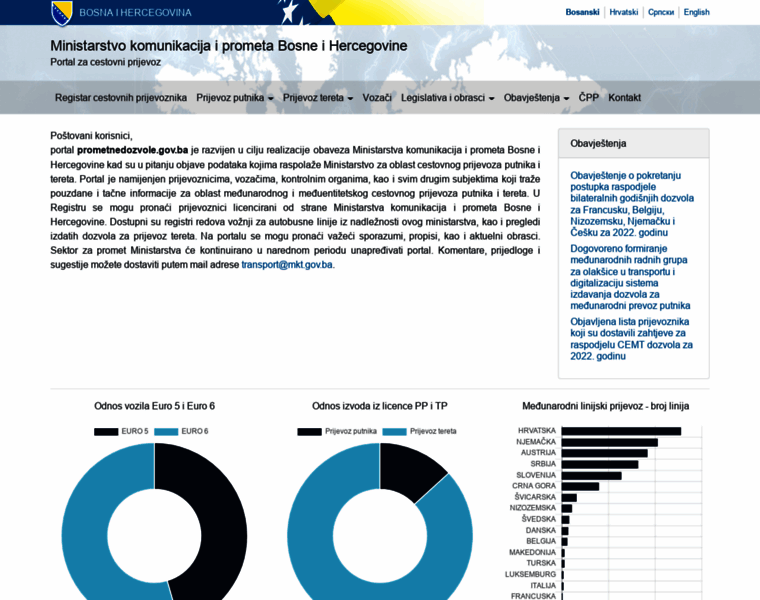Switch language to English
This screenshot has width=760, height=600.
point(697,12)
